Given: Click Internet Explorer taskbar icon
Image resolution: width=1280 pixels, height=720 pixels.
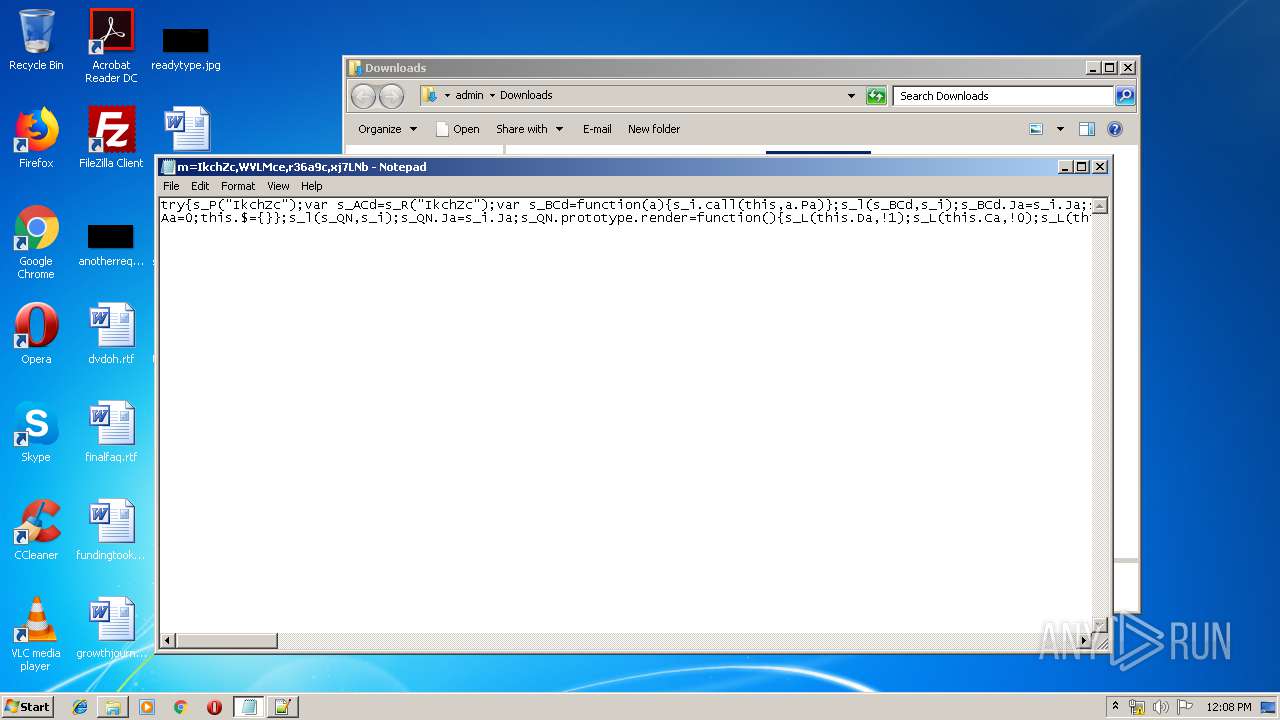Looking at the screenshot, I should pyautogui.click(x=80, y=707).
